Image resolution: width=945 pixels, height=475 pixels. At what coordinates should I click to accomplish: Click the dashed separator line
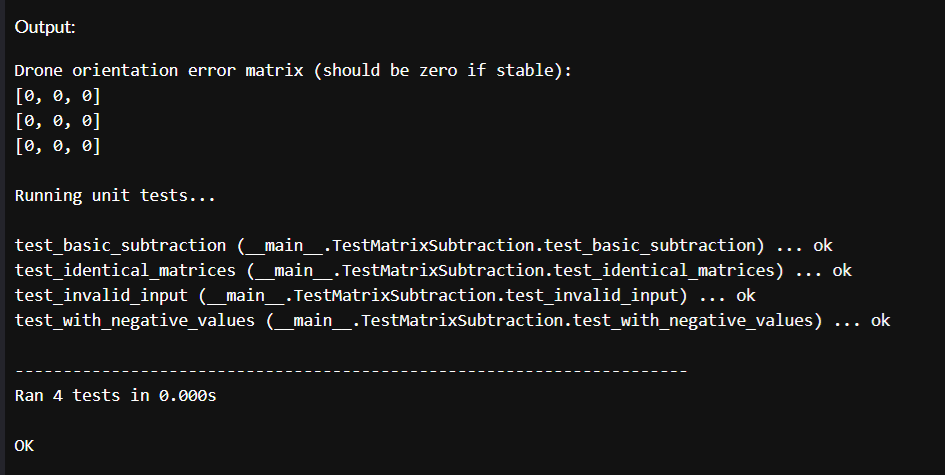click(350, 371)
